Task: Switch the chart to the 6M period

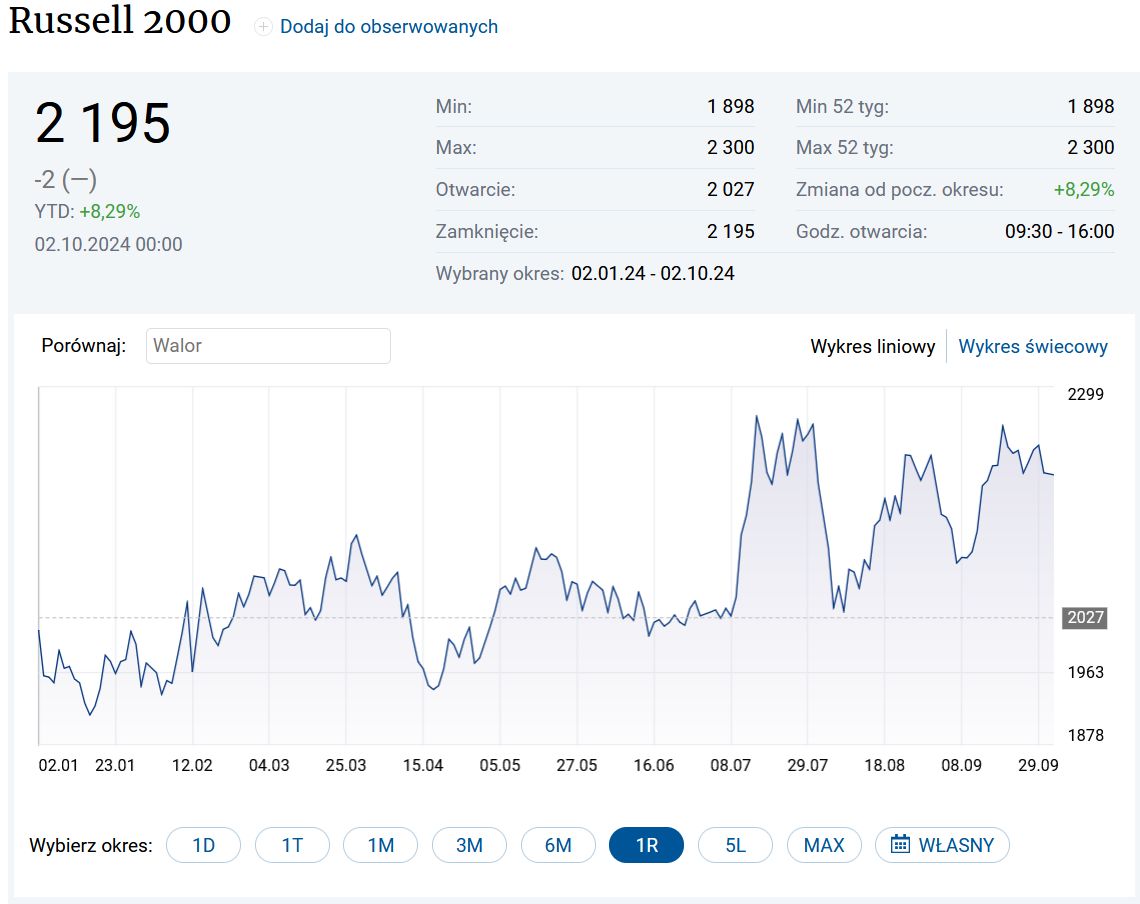Action: coord(558,845)
